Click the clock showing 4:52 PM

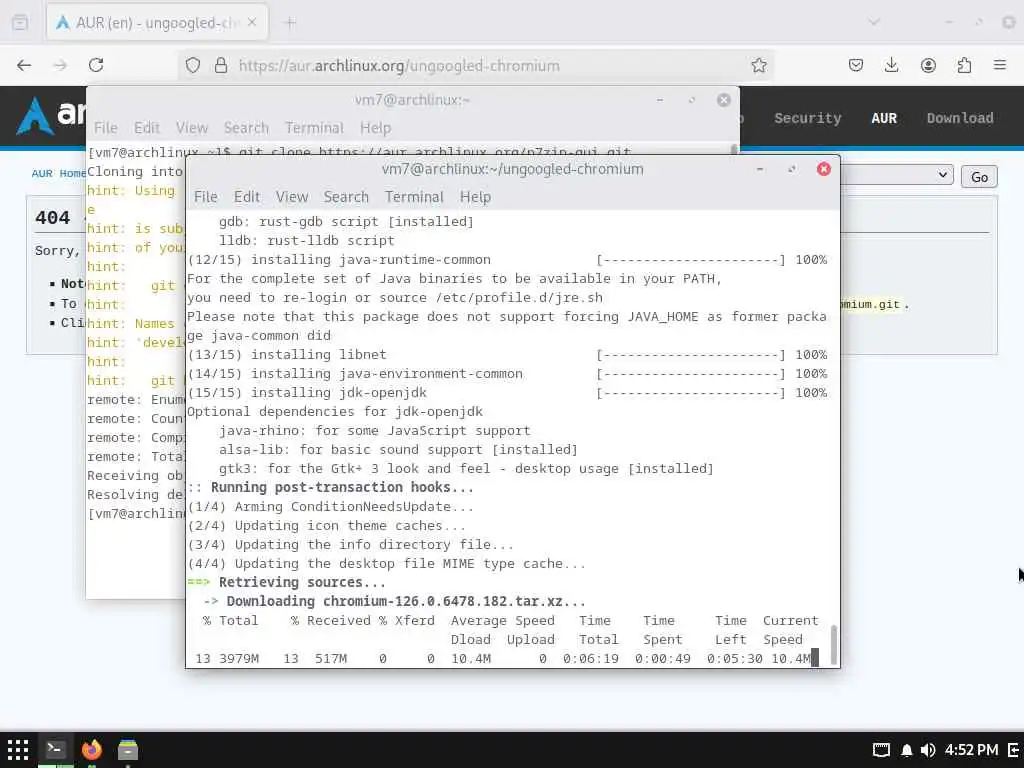971,750
